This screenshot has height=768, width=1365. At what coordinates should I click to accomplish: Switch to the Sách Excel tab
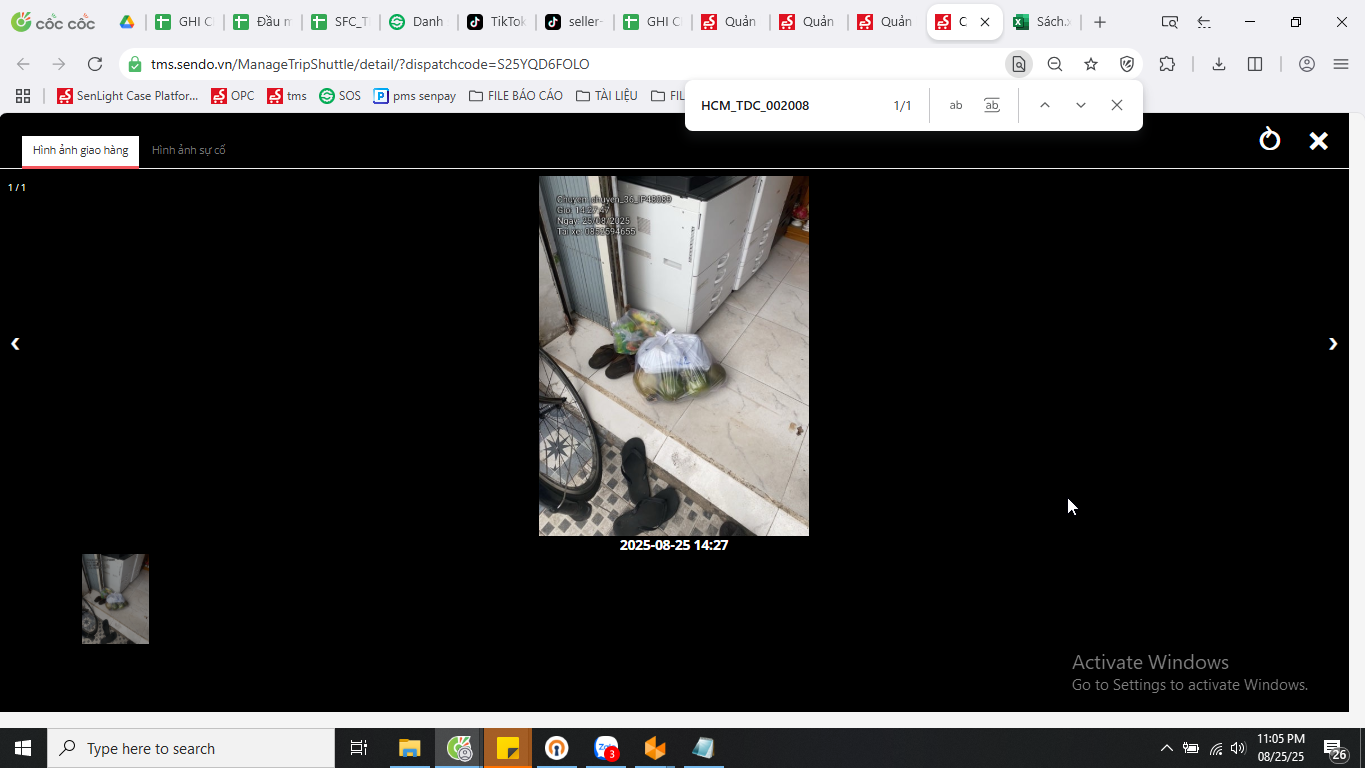(1043, 22)
